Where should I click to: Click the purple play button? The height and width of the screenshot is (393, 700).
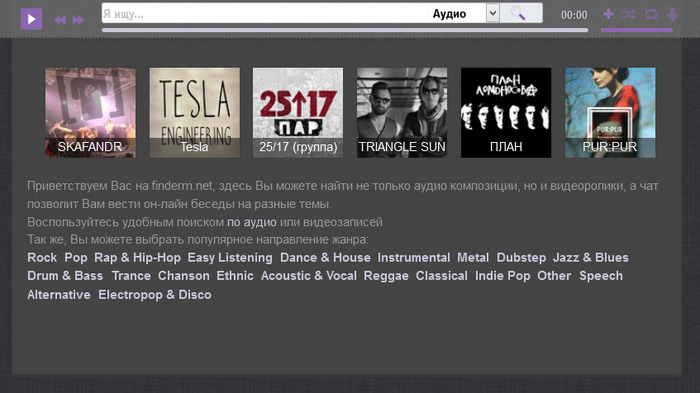31,19
